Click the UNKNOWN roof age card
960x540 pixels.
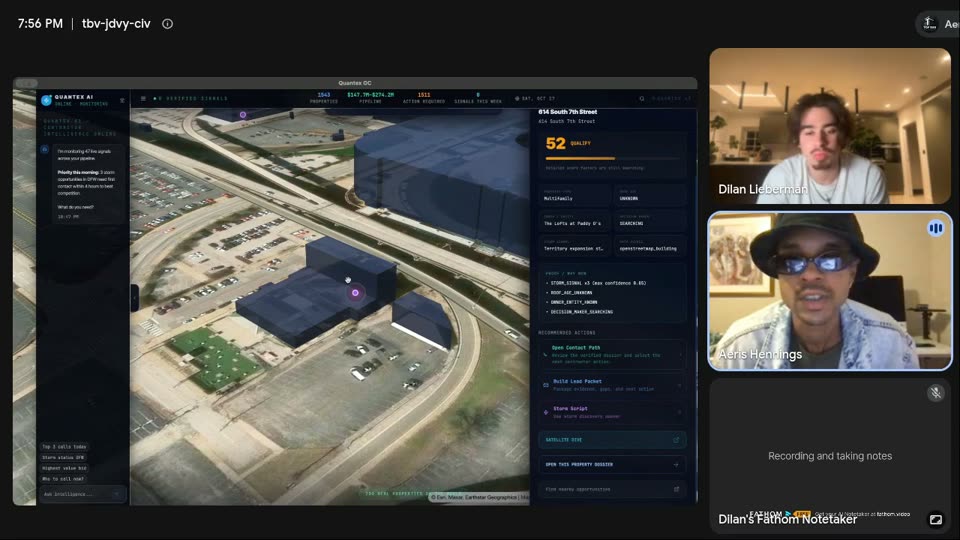tap(651, 195)
